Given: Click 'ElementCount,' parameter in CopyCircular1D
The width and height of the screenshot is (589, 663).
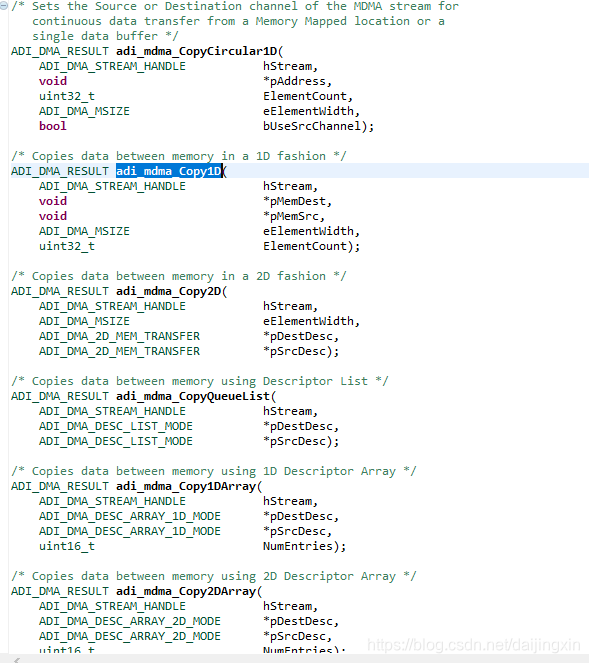Looking at the screenshot, I should click(x=308, y=96).
